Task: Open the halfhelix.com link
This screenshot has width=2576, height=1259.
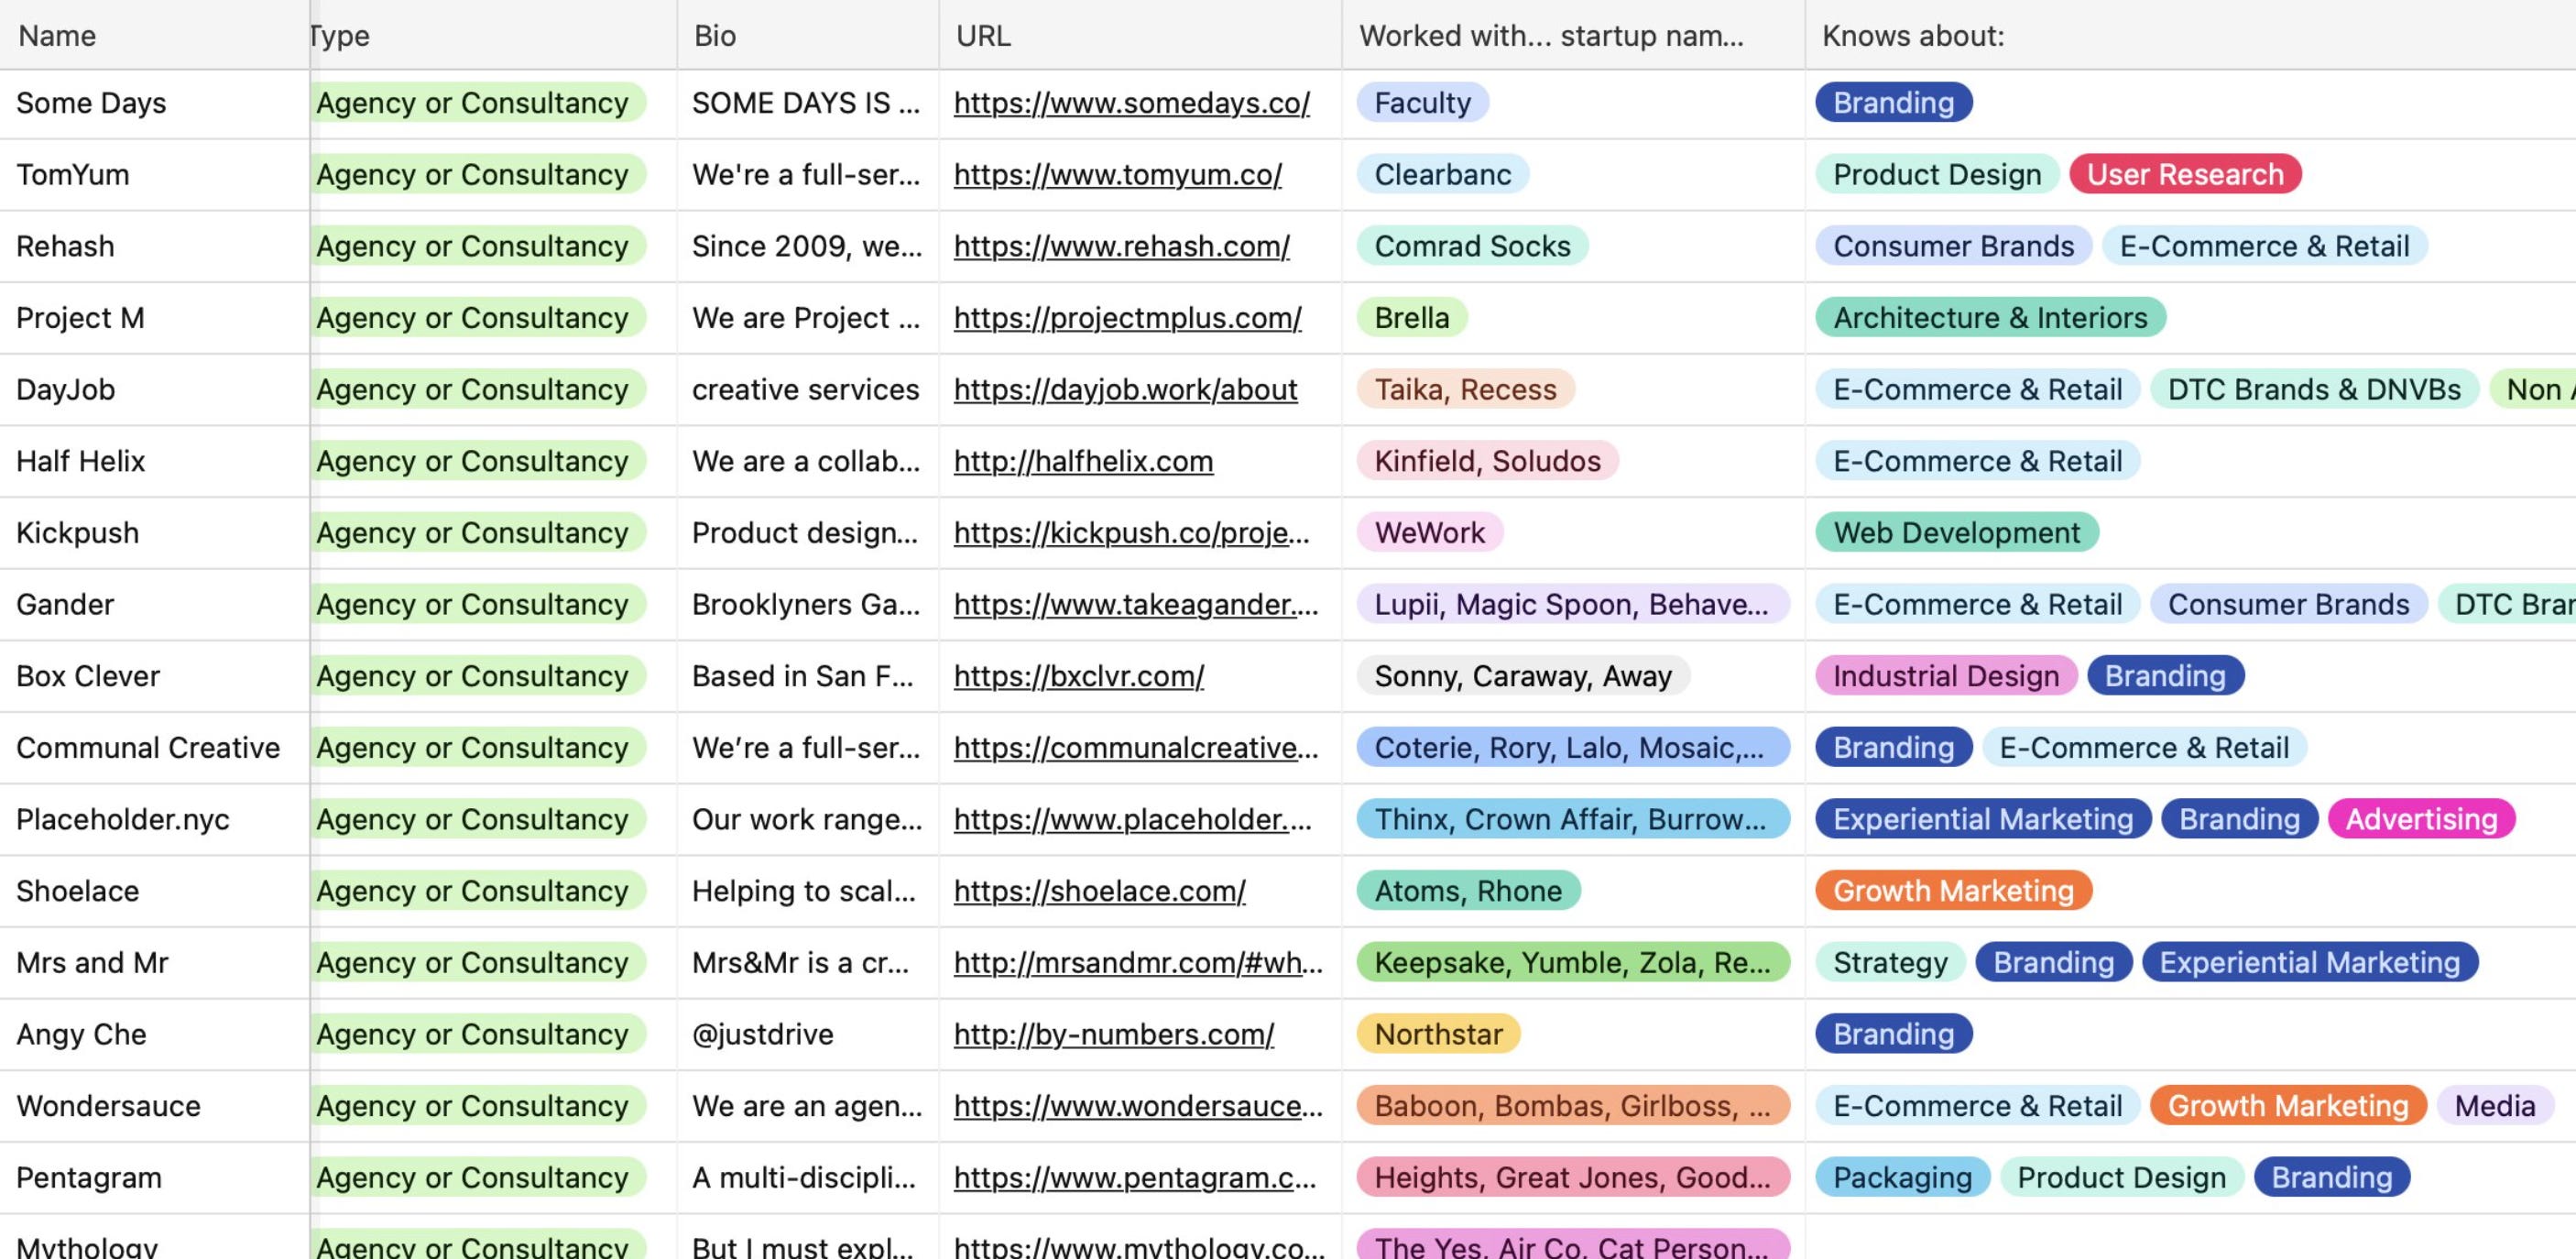Action: click(x=1083, y=461)
